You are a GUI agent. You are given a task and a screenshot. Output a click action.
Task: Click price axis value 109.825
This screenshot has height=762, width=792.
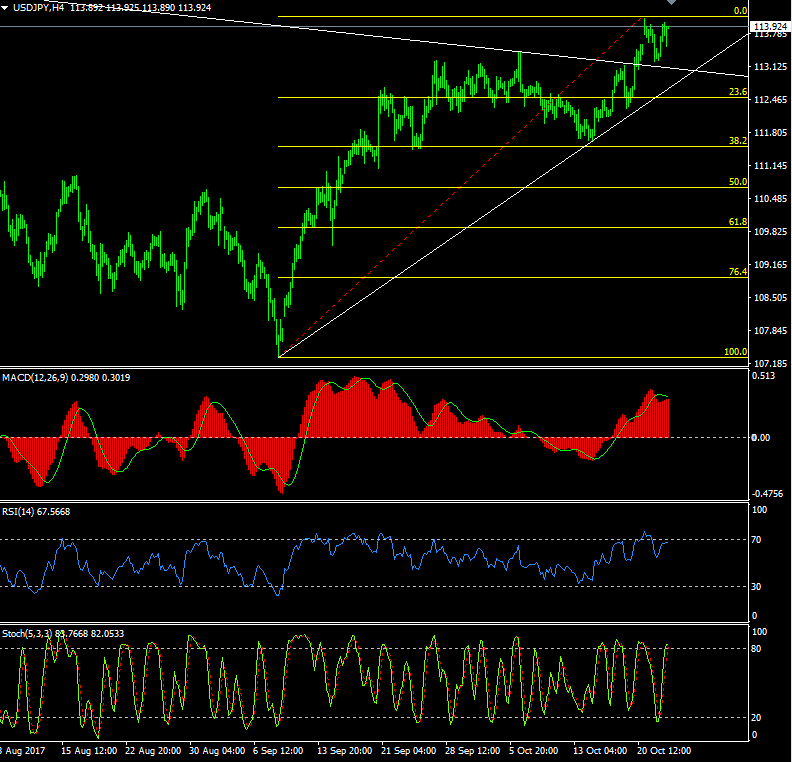770,231
